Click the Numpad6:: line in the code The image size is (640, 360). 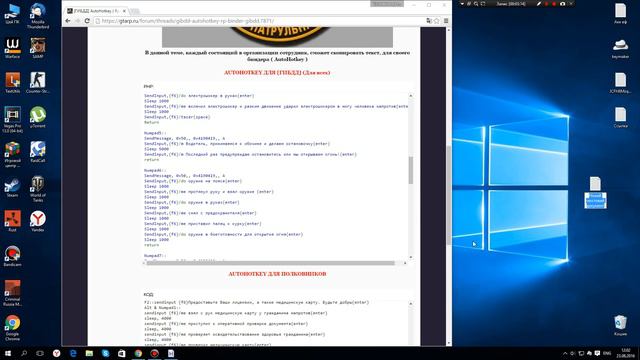click(155, 170)
